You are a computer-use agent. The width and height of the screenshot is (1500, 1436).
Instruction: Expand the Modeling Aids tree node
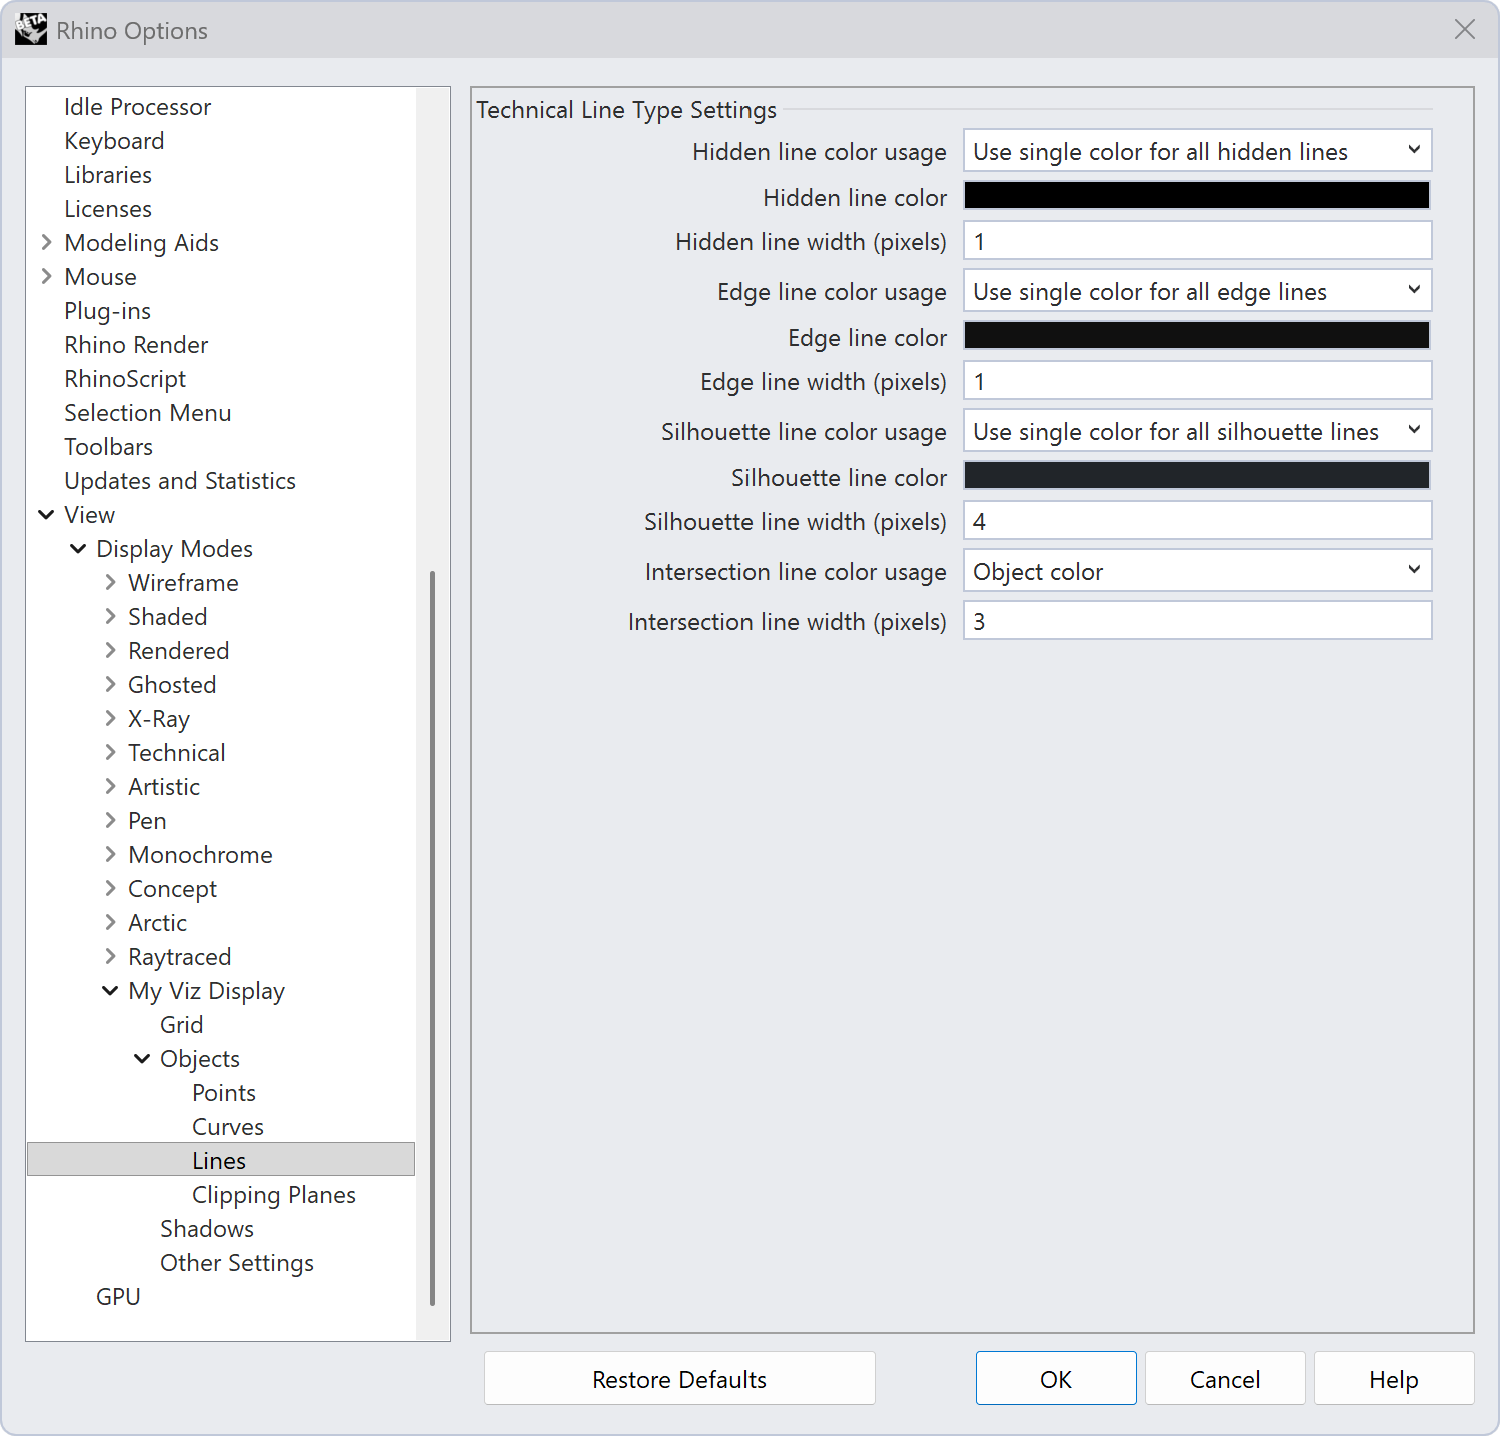pos(46,242)
